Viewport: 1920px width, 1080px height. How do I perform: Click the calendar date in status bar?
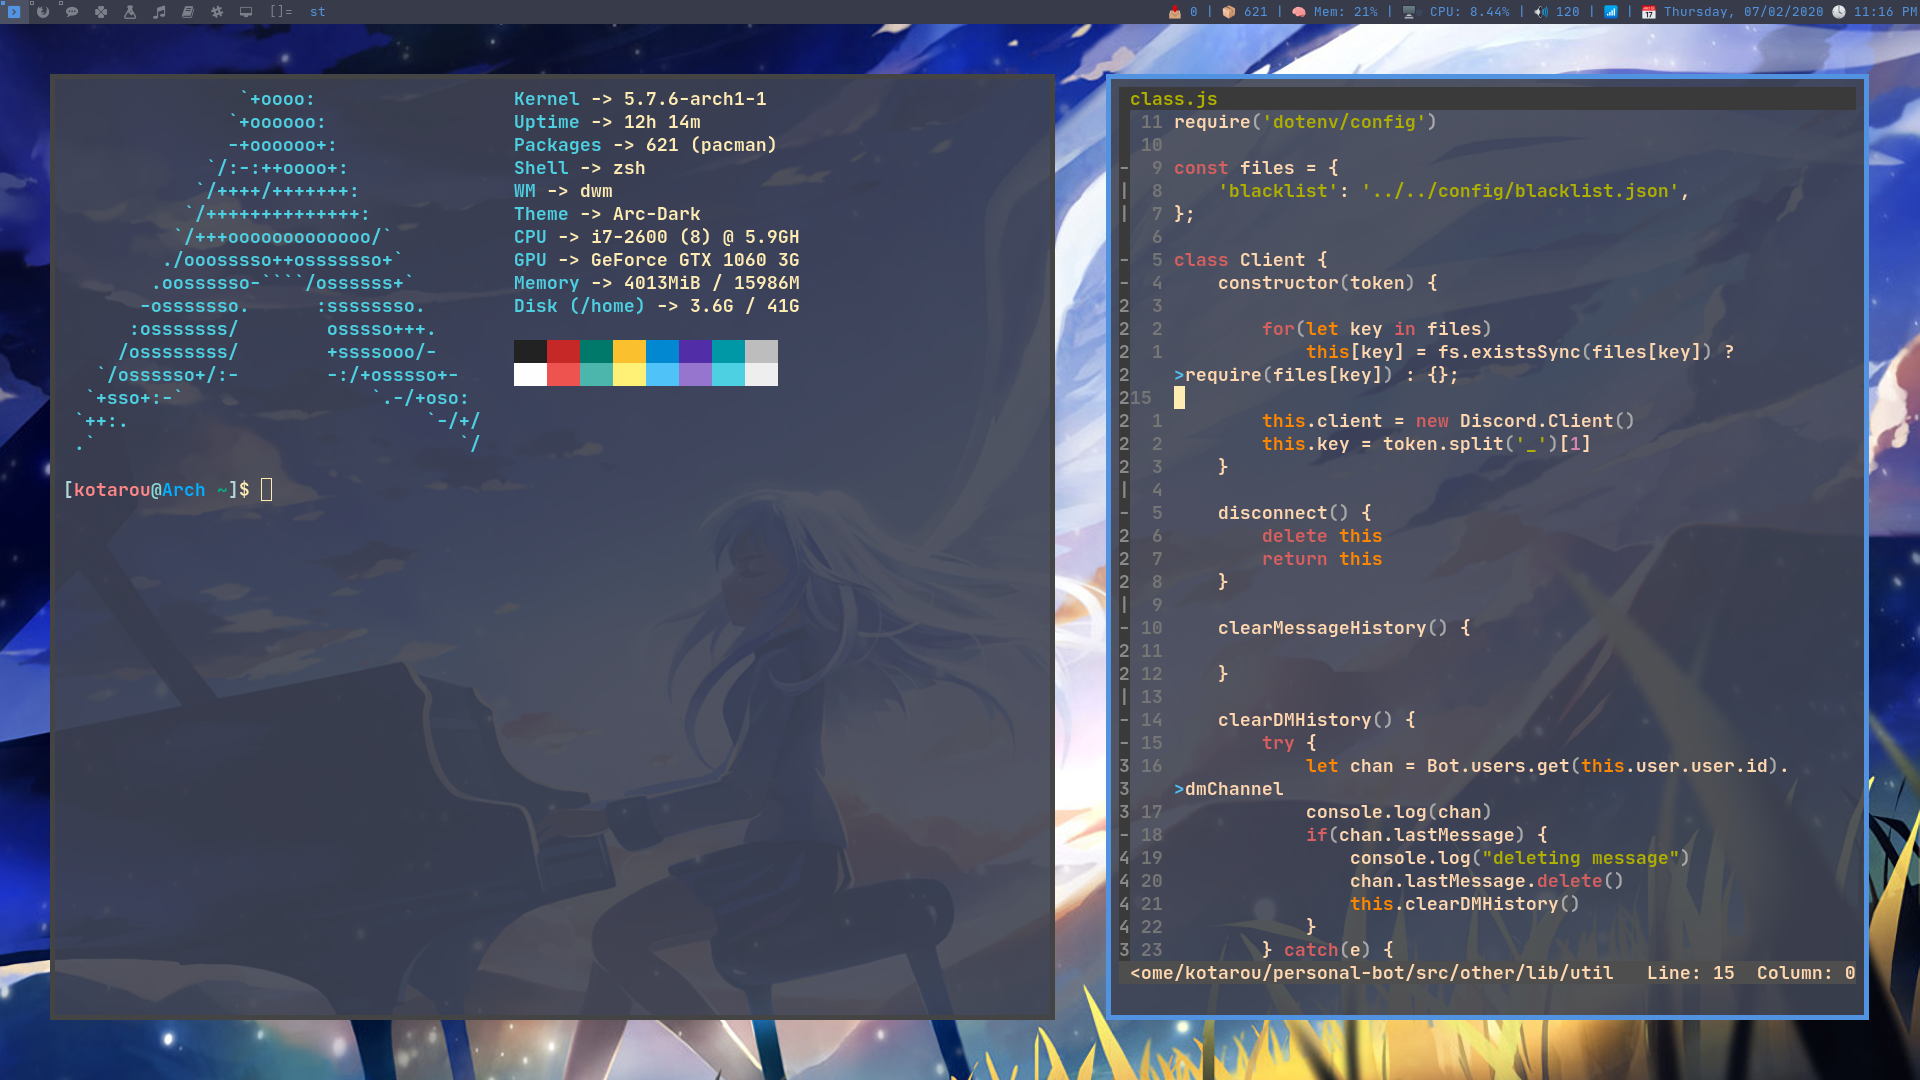(x=1742, y=12)
